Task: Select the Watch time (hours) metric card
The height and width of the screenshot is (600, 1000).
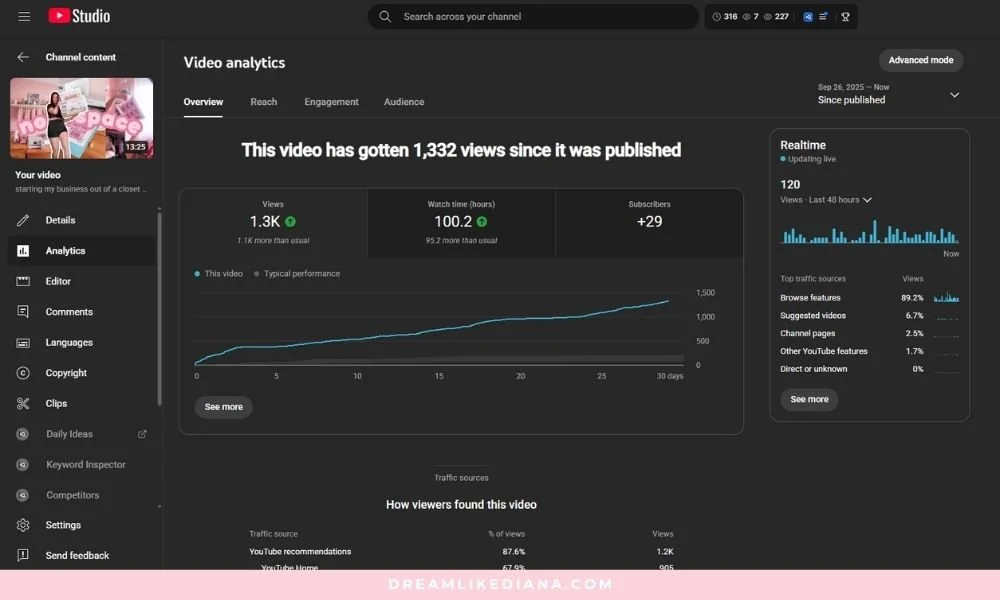Action: click(x=461, y=223)
